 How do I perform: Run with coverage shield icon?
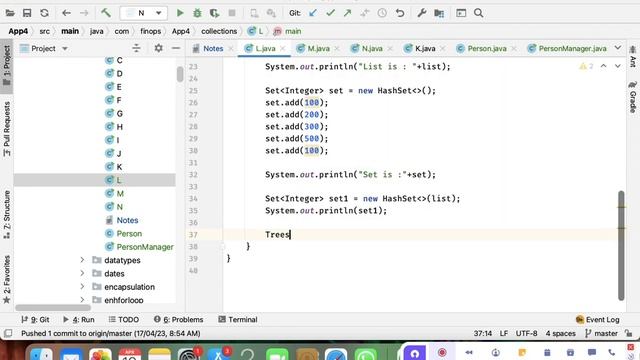click(x=214, y=13)
